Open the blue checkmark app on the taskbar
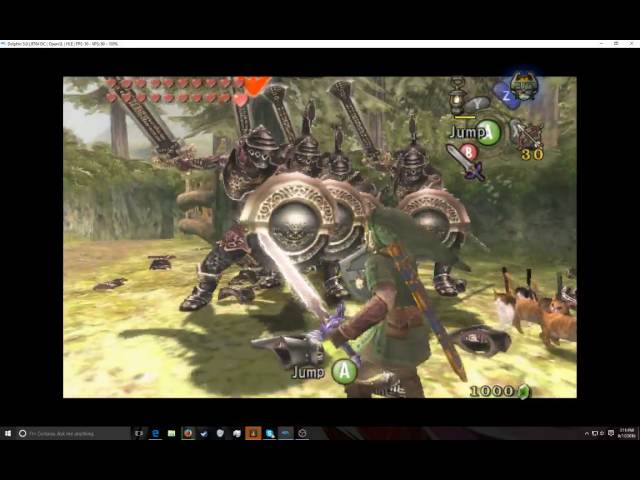 pos(204,433)
